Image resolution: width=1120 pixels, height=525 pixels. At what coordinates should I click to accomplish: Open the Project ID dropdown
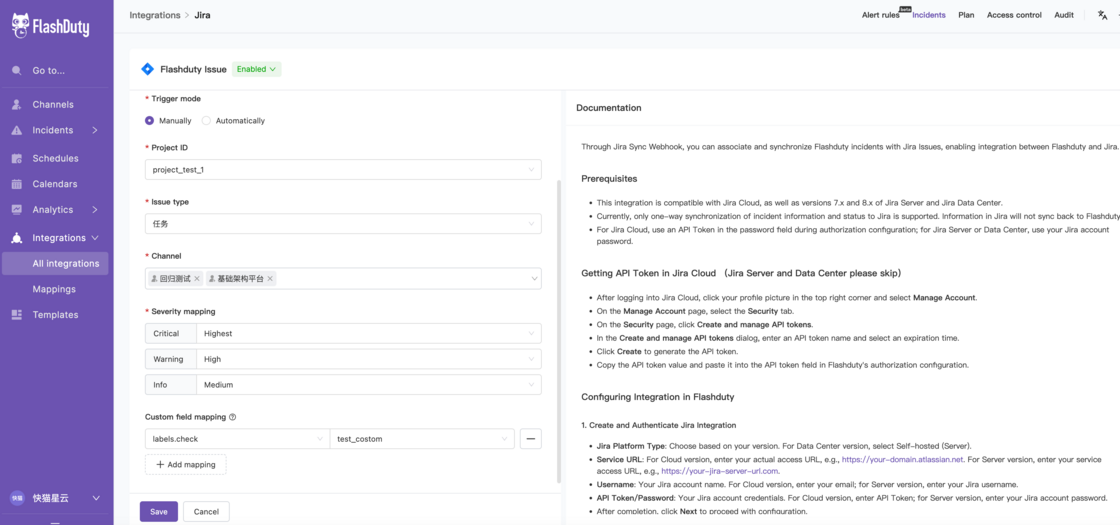pyautogui.click(x=343, y=169)
